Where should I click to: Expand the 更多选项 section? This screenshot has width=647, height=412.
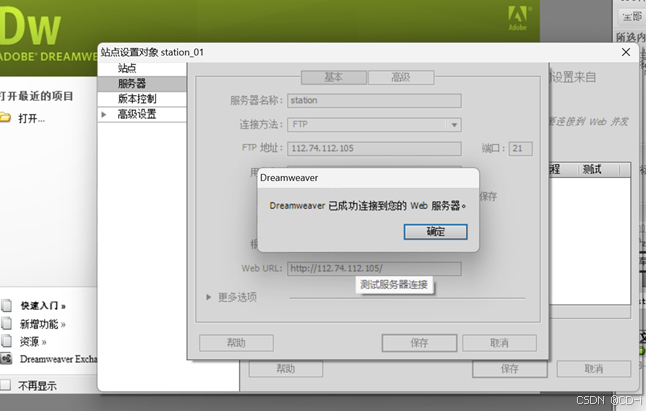pos(209,297)
